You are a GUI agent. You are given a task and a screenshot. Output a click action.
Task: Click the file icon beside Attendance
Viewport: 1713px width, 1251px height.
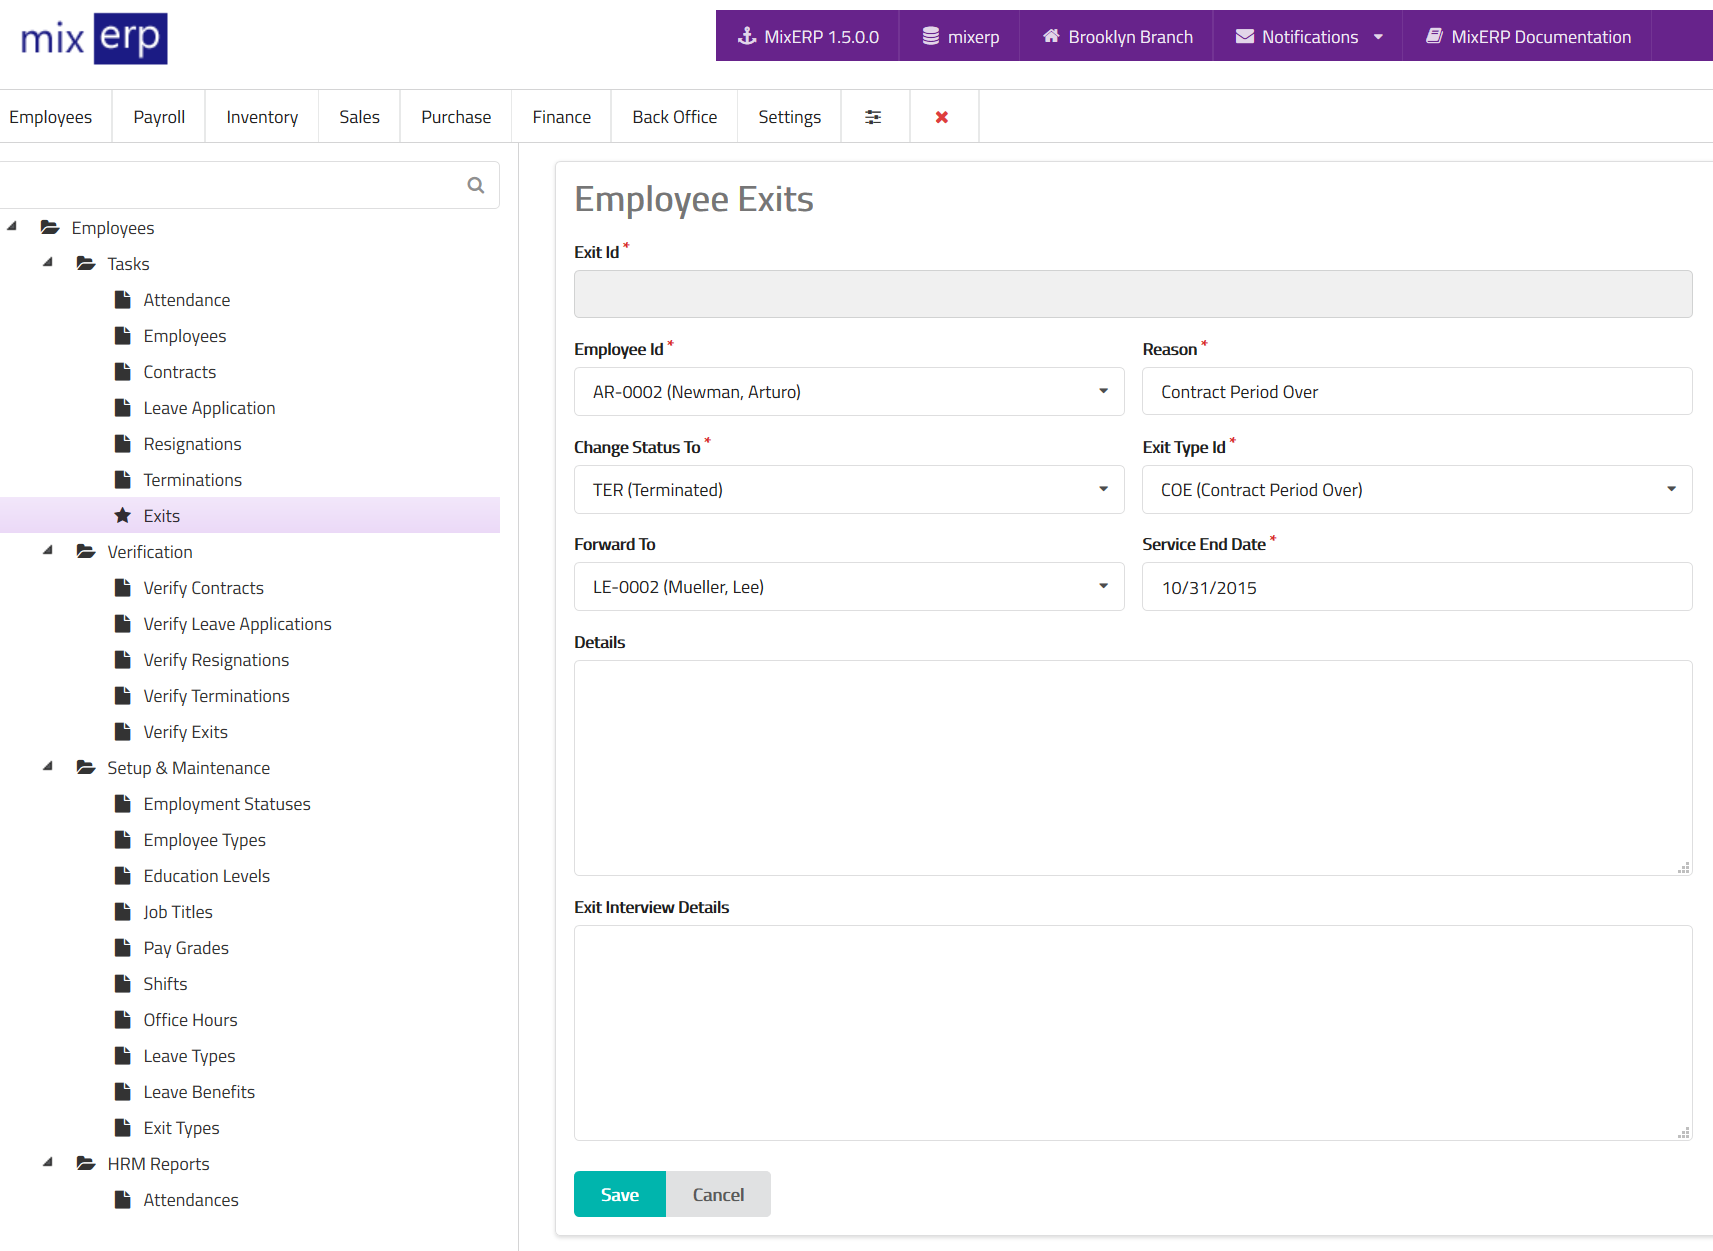point(123,299)
